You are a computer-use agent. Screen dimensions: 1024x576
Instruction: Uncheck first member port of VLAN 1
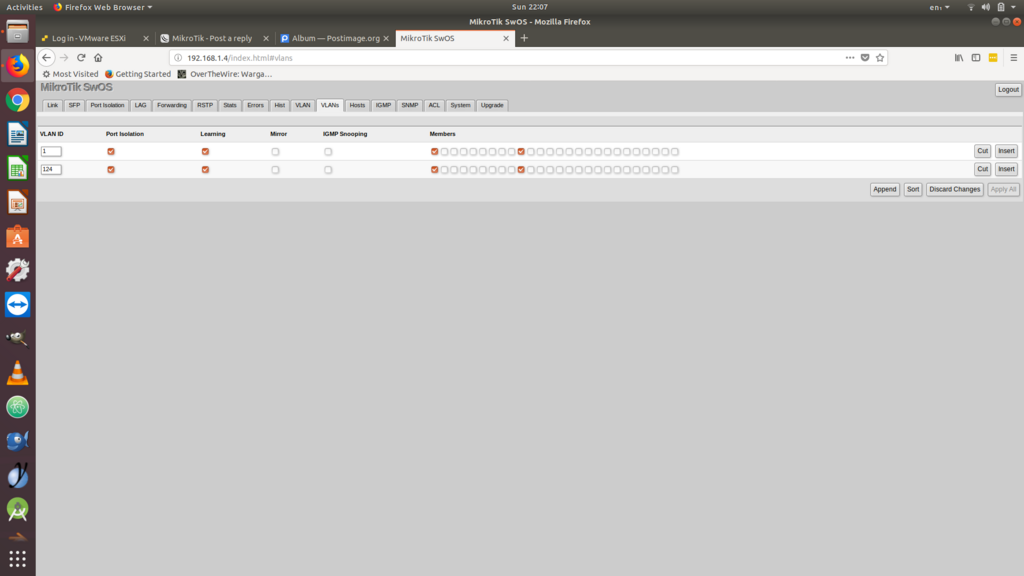pyautogui.click(x=435, y=152)
